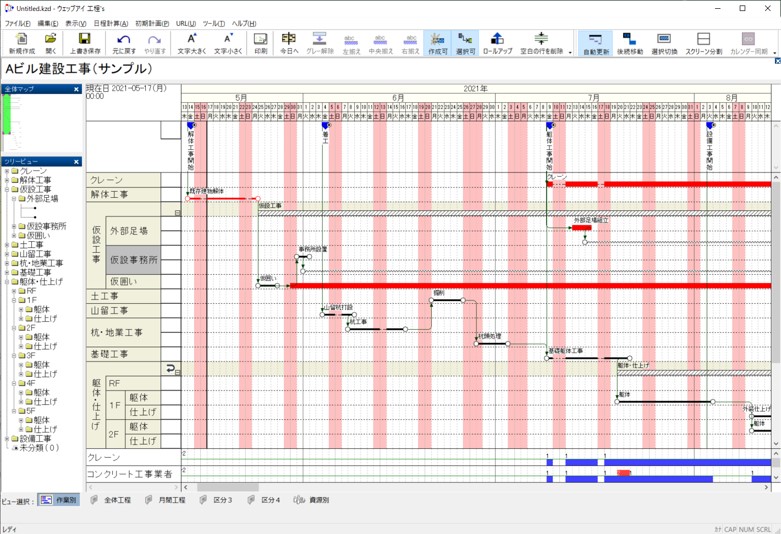The width and height of the screenshot is (781, 534).
Task: Click the ロールアップ (Roll up) icon
Action: click(x=497, y=43)
